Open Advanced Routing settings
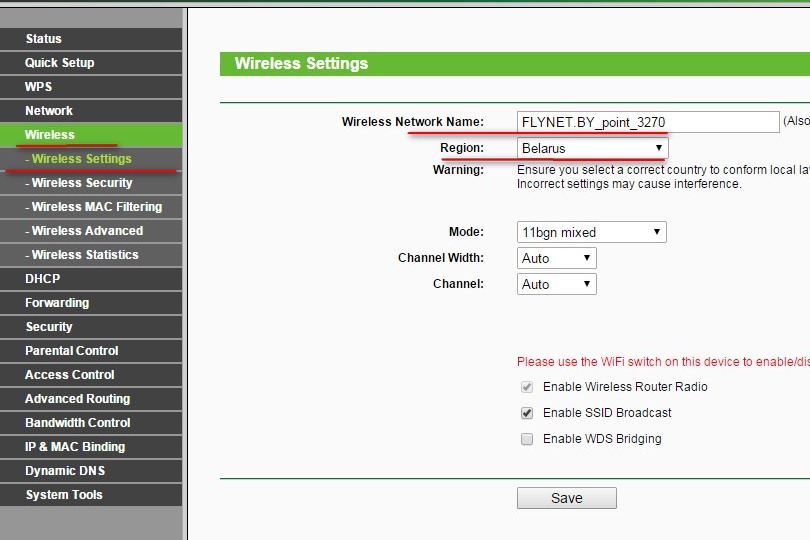 (x=90, y=399)
